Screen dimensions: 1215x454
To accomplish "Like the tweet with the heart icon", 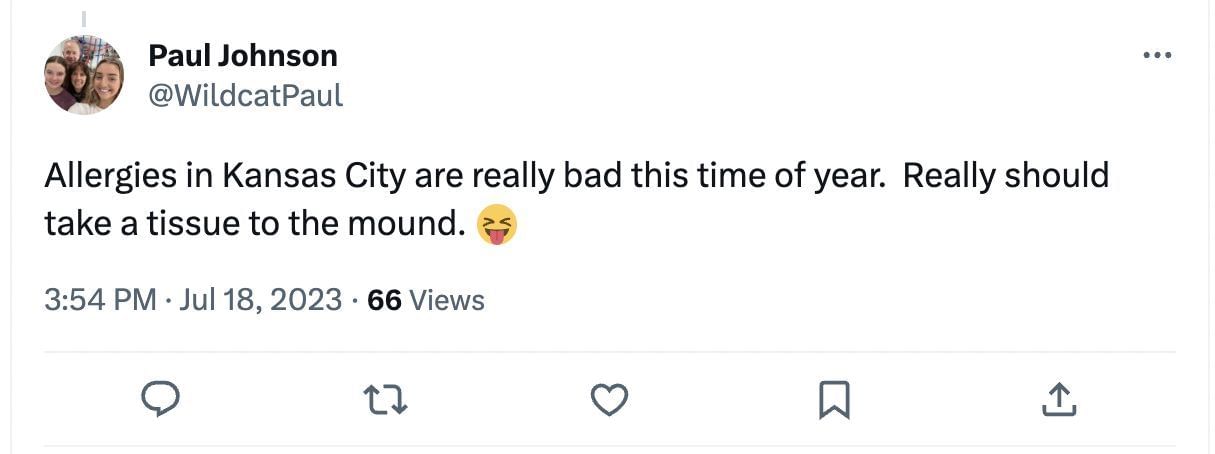I will pos(609,400).
